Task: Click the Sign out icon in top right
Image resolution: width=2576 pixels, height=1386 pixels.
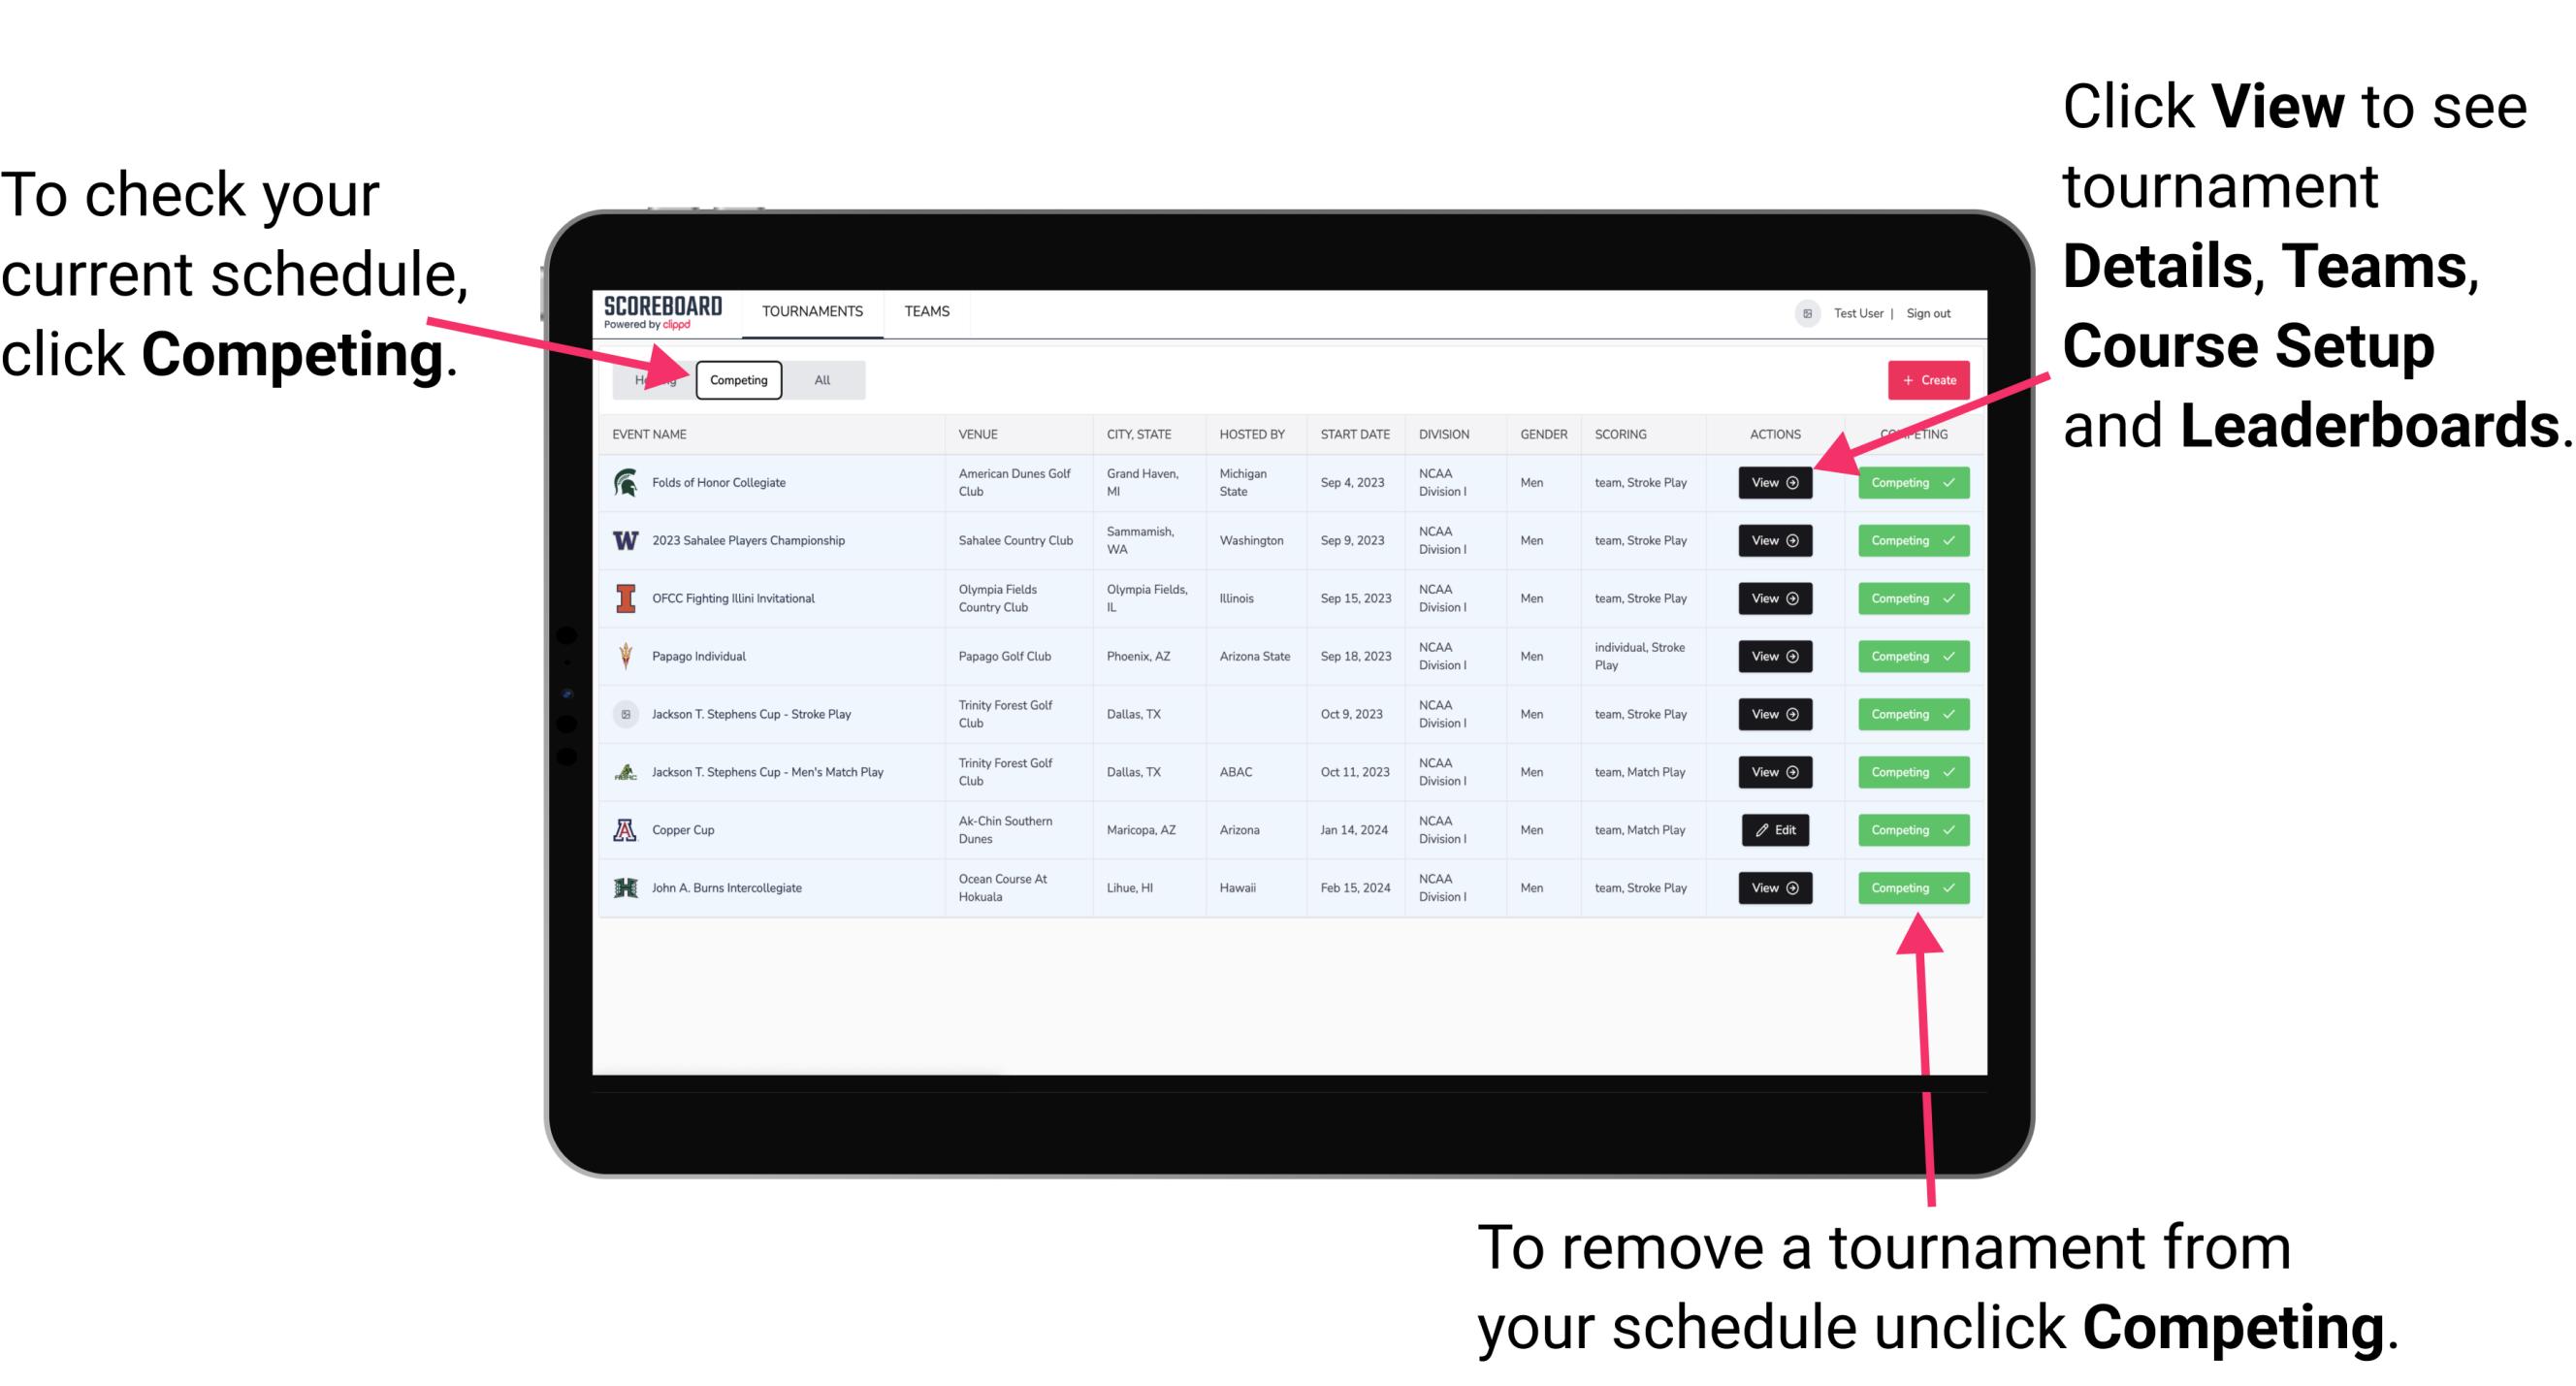Action: (1943, 310)
